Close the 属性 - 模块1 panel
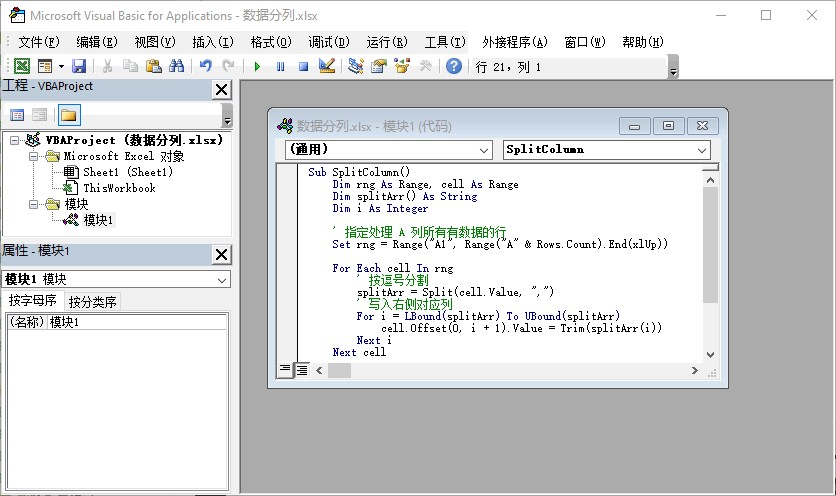This screenshot has width=836, height=496. coord(221,254)
